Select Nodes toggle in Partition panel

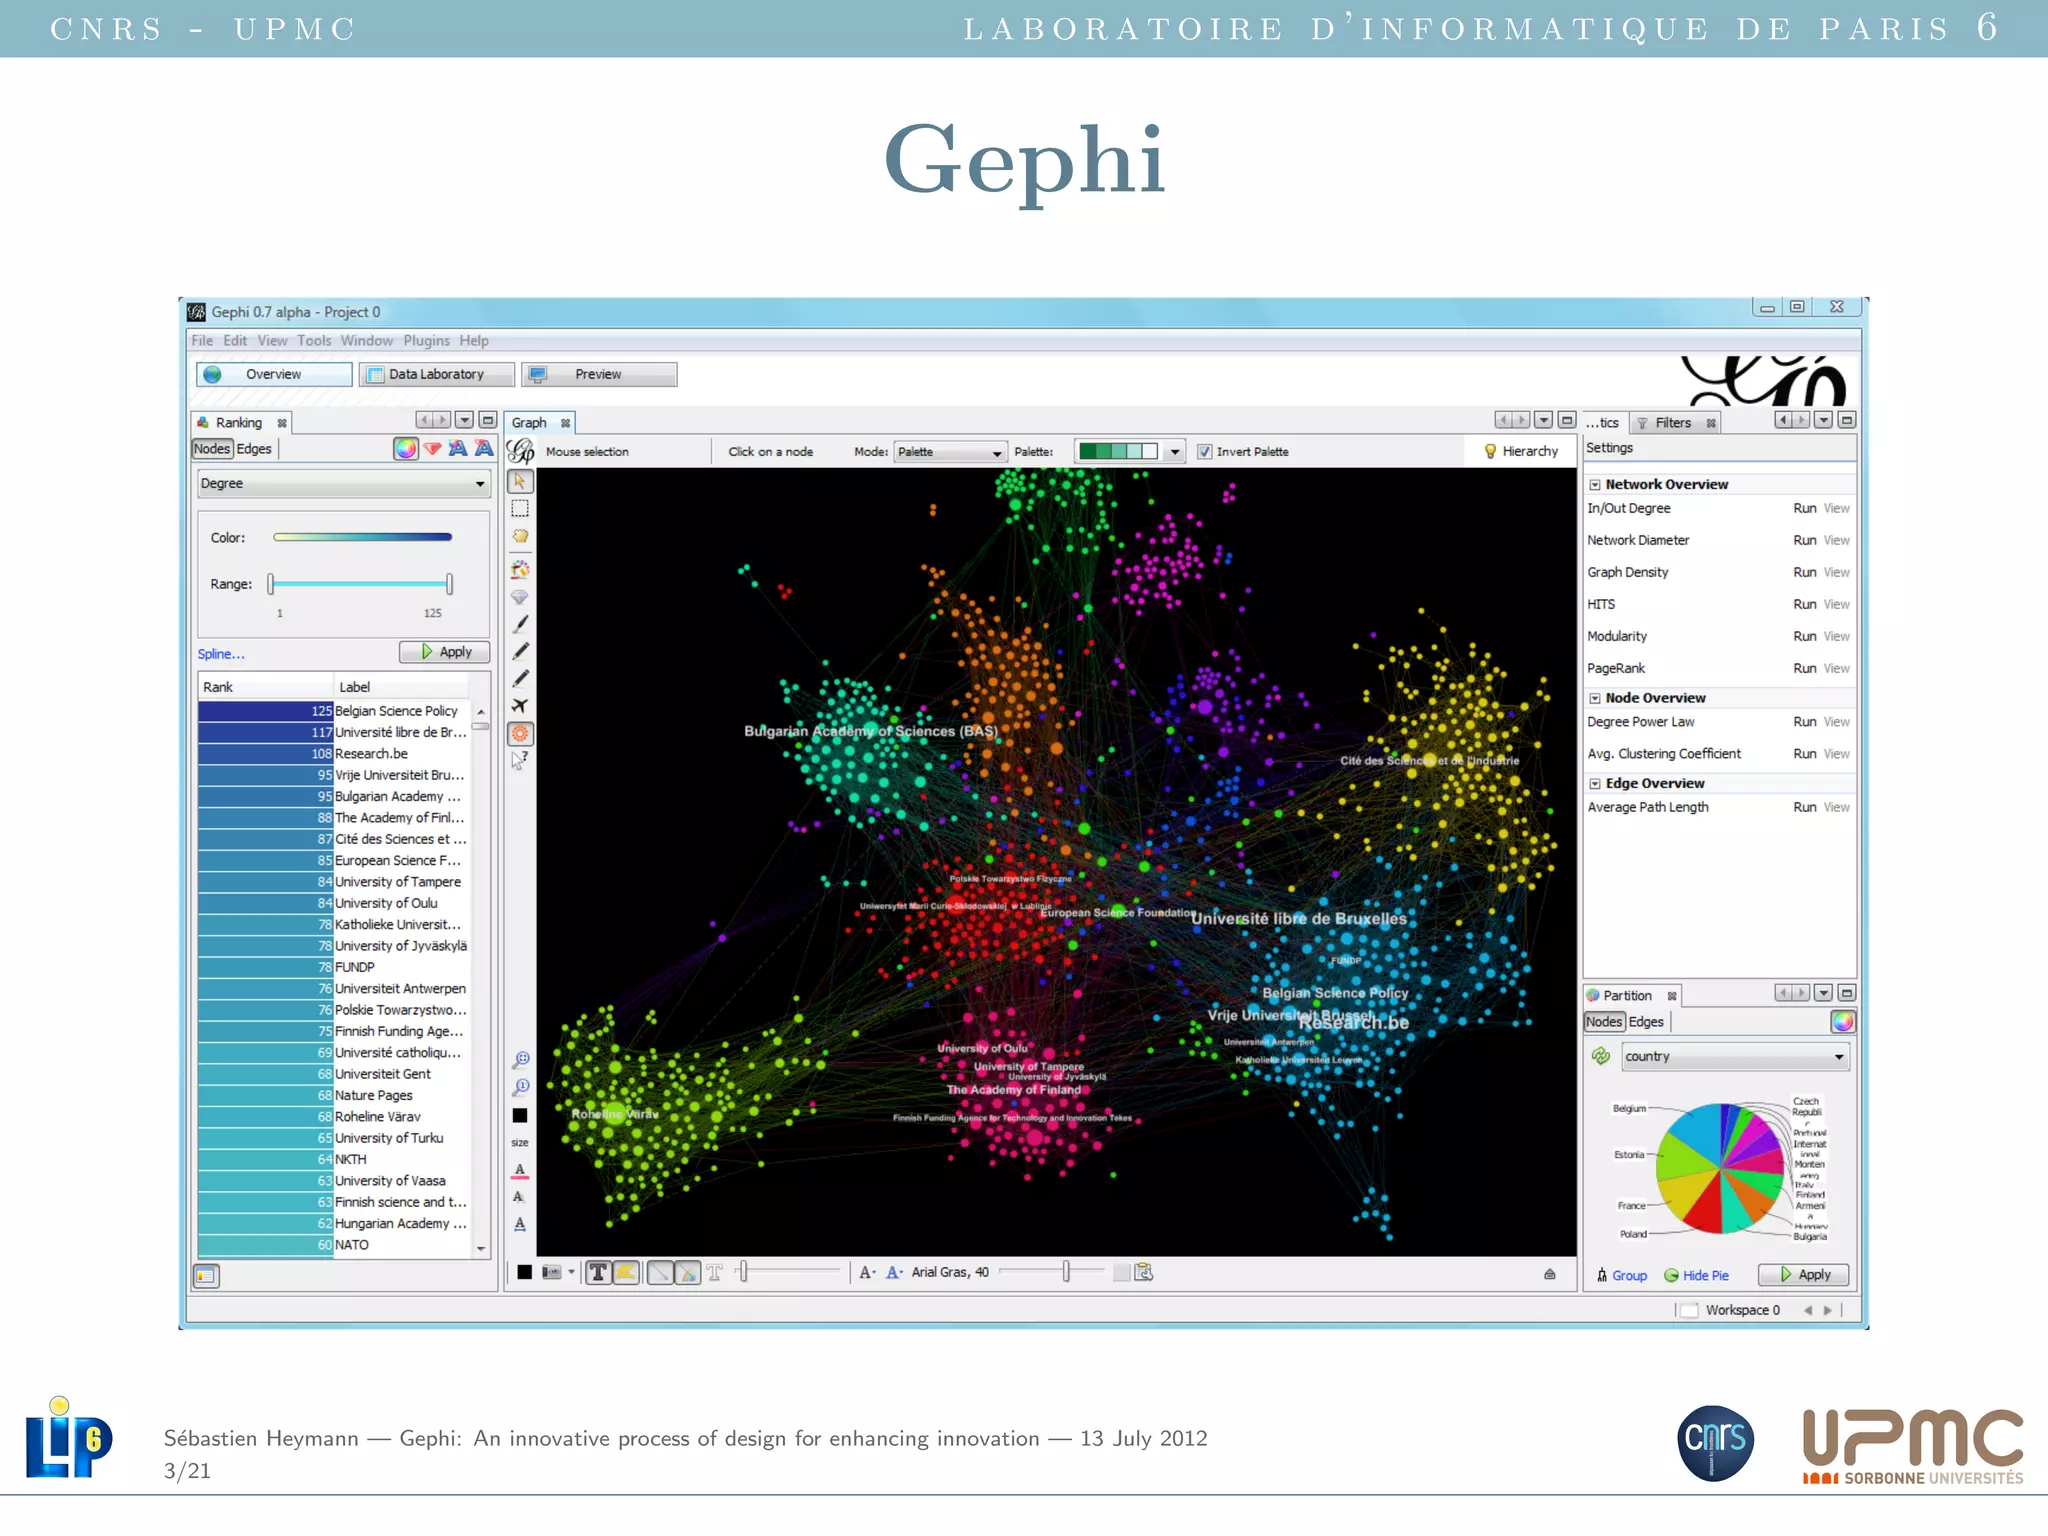point(1604,1022)
